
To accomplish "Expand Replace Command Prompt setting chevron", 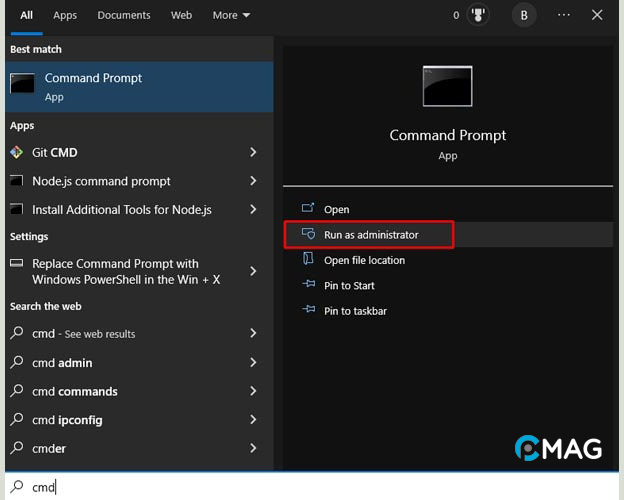I will [253, 271].
